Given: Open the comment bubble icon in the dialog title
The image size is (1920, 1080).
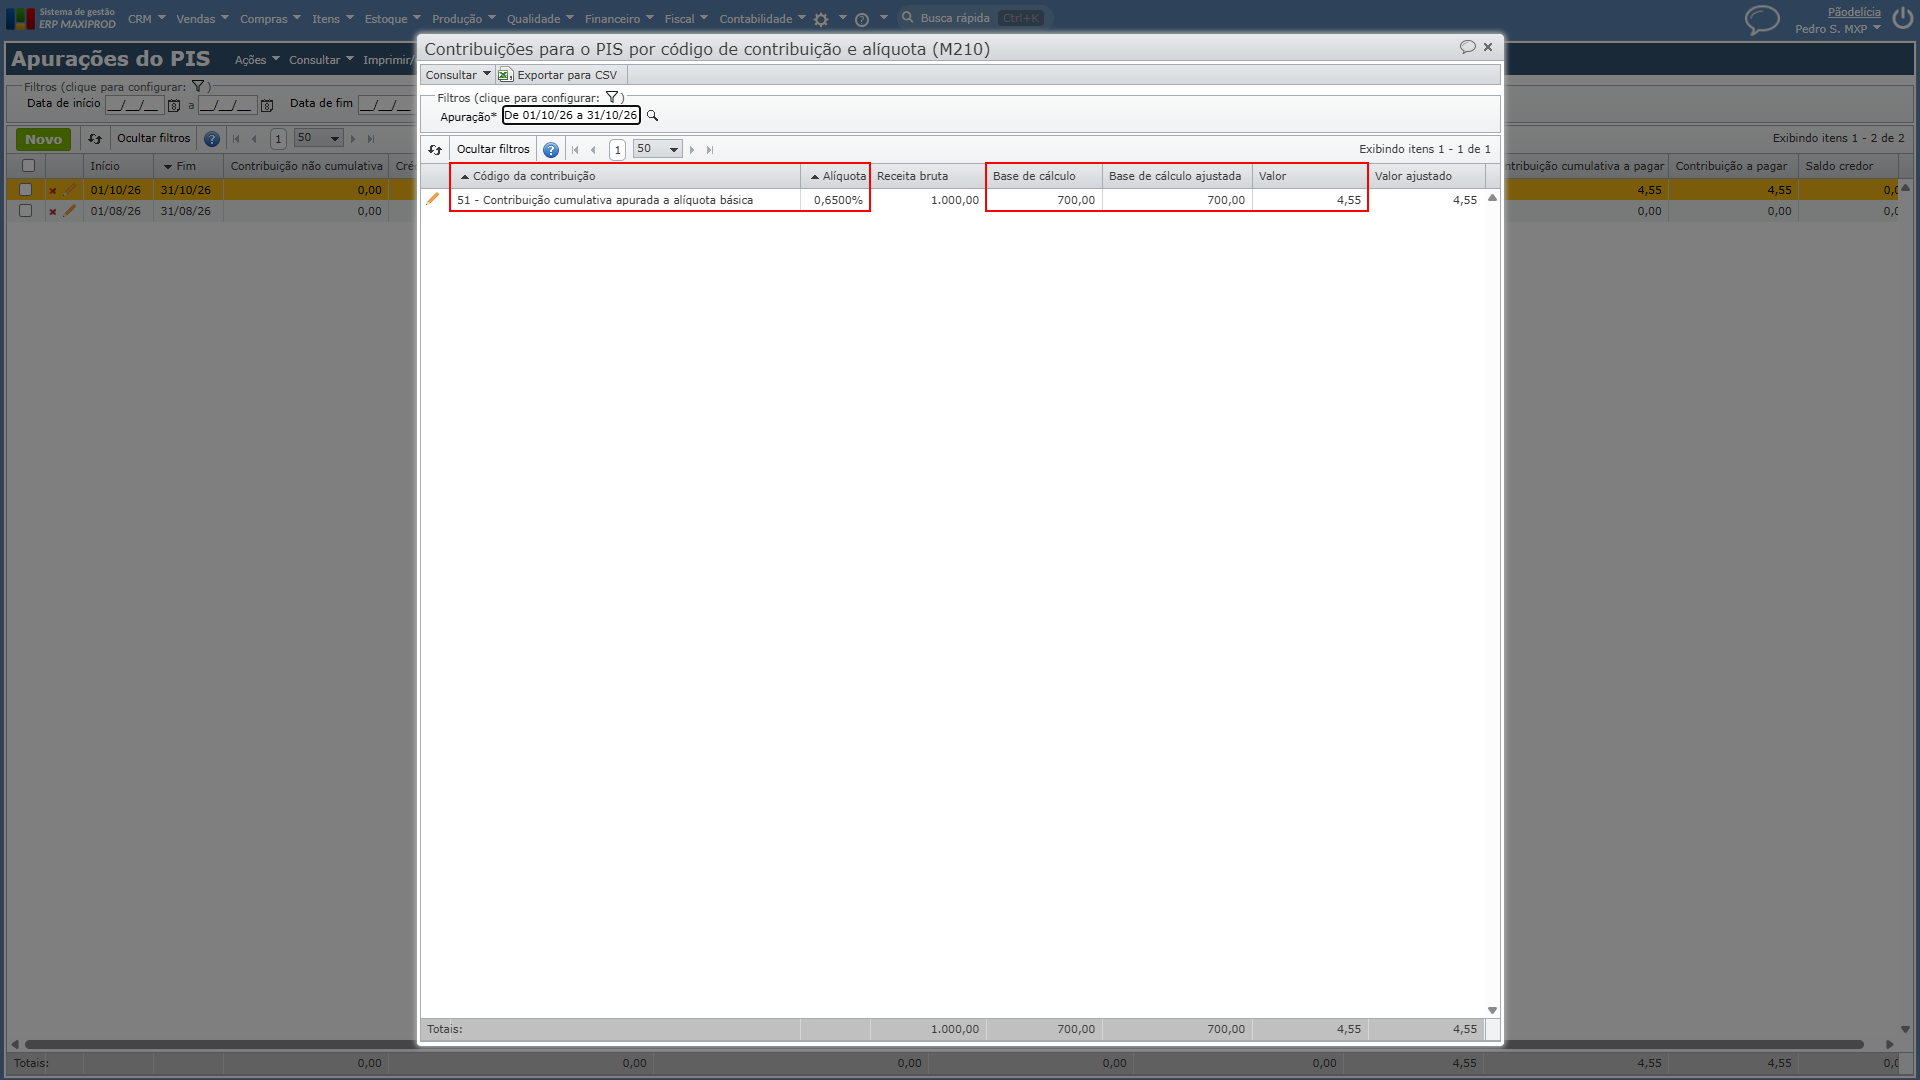Looking at the screenshot, I should pos(1467,47).
